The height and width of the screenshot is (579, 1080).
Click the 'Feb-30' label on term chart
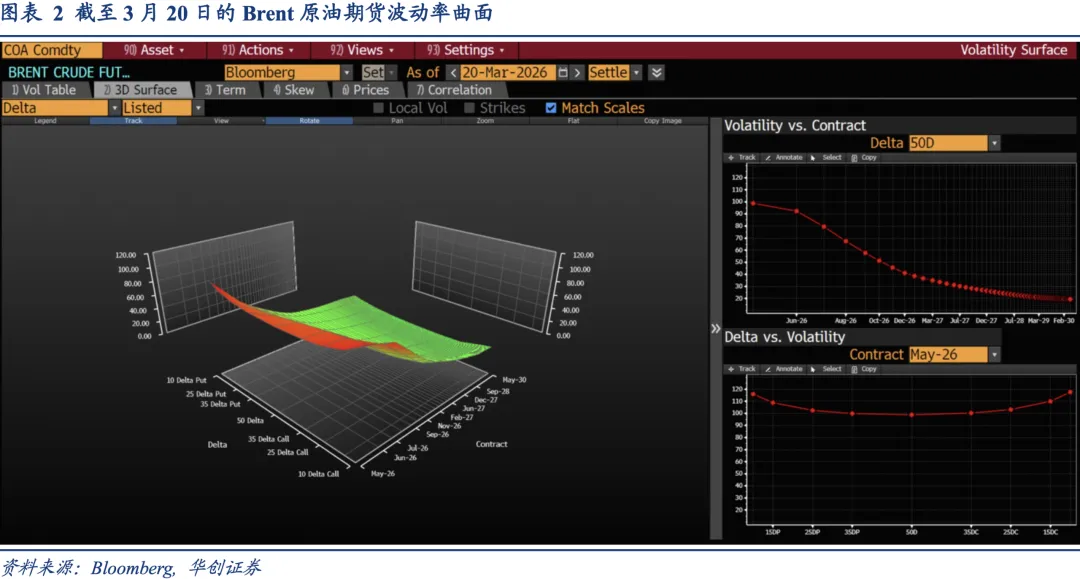click(x=1063, y=321)
